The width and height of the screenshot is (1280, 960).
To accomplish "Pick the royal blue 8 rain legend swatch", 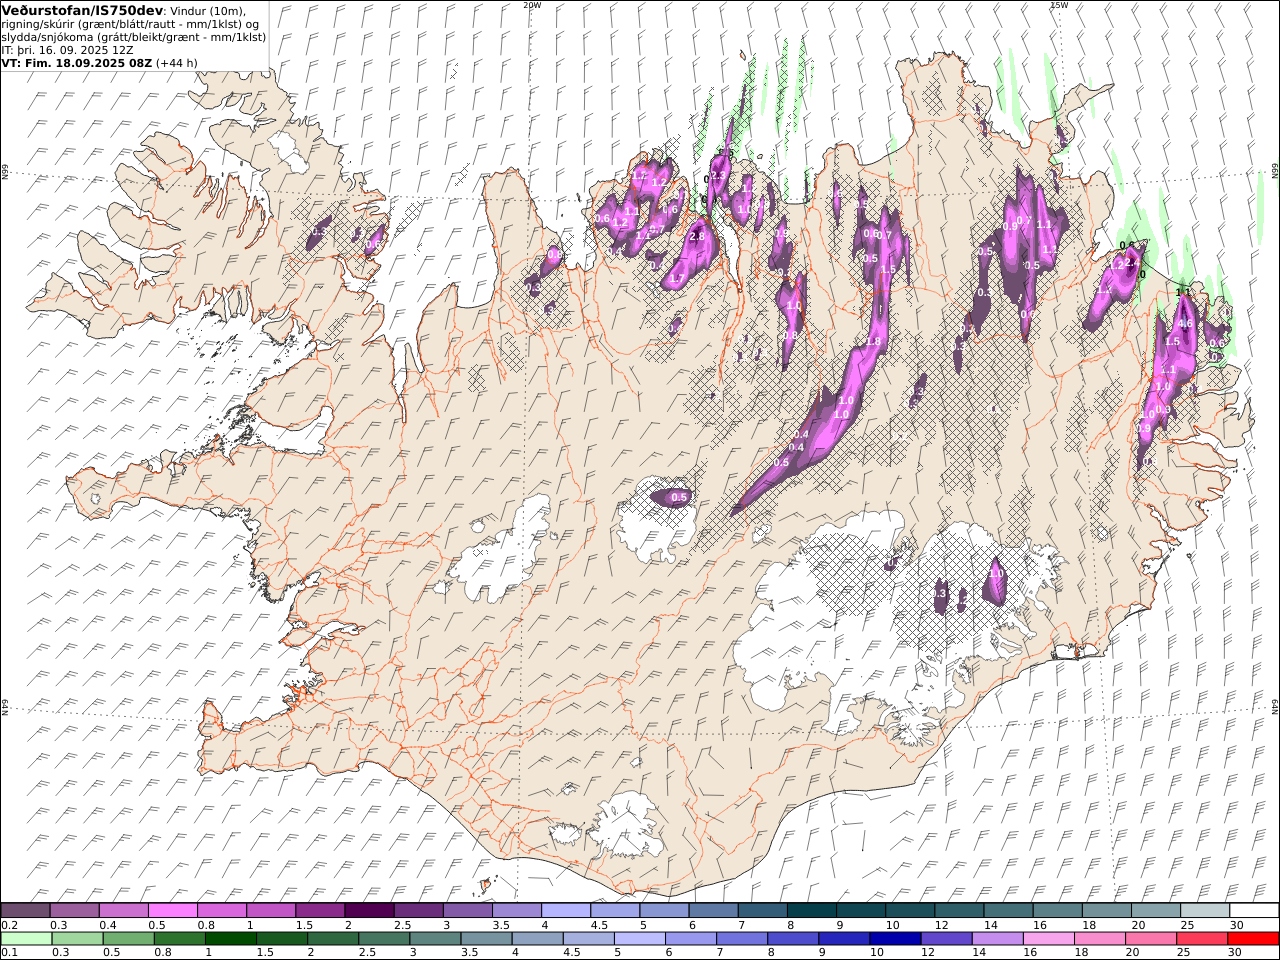I will (x=792, y=939).
